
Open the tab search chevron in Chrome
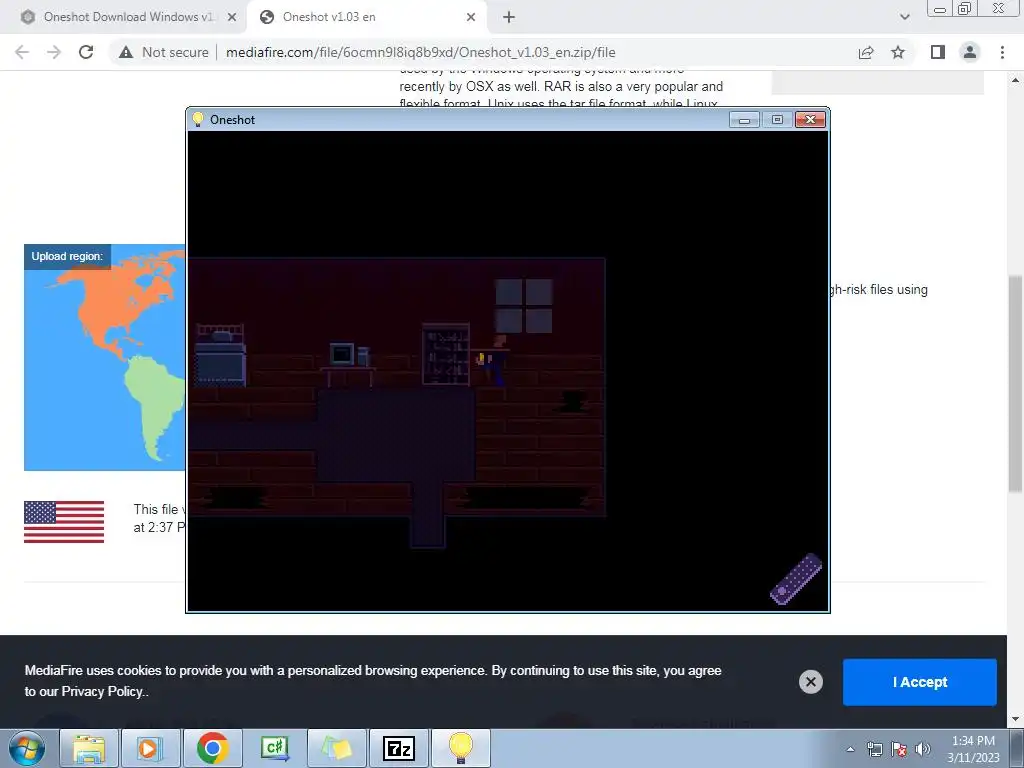pos(904,17)
